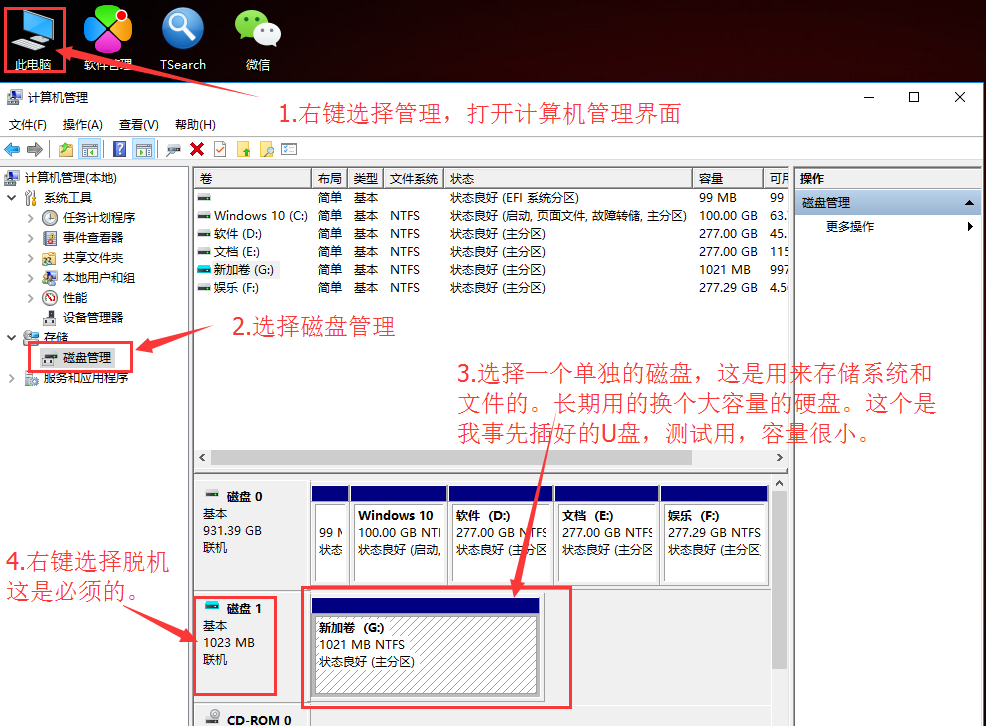The image size is (986, 726).
Task: Click the blue Help question mark icon
Action: [x=119, y=149]
